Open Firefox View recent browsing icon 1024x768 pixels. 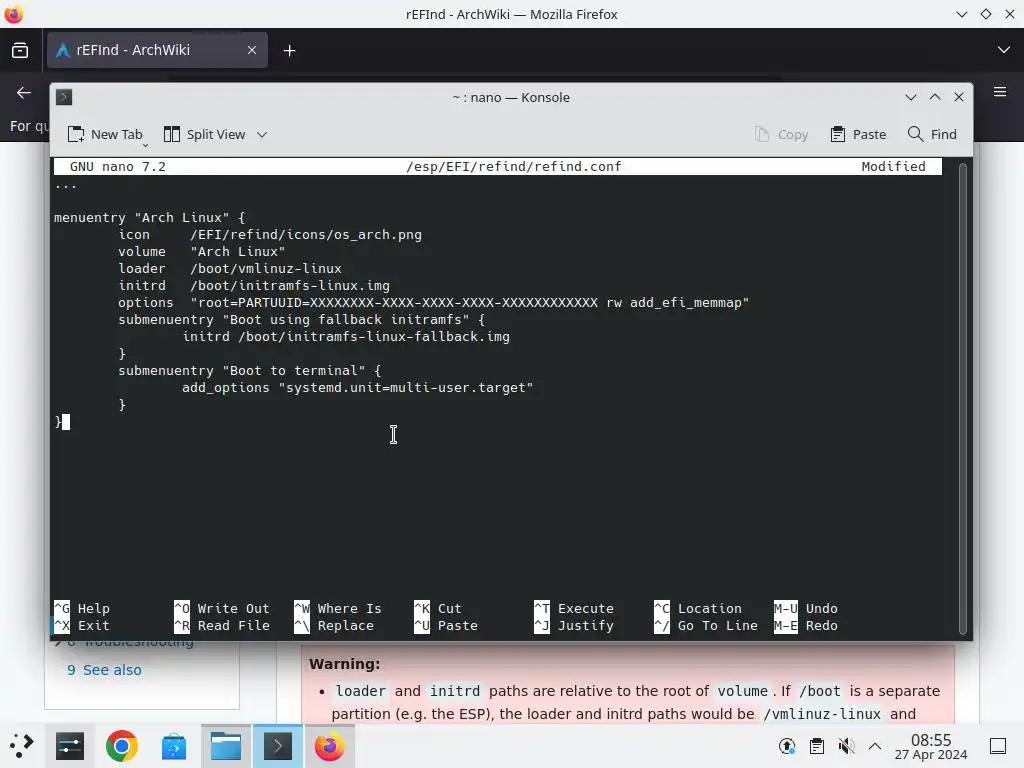coord(20,50)
